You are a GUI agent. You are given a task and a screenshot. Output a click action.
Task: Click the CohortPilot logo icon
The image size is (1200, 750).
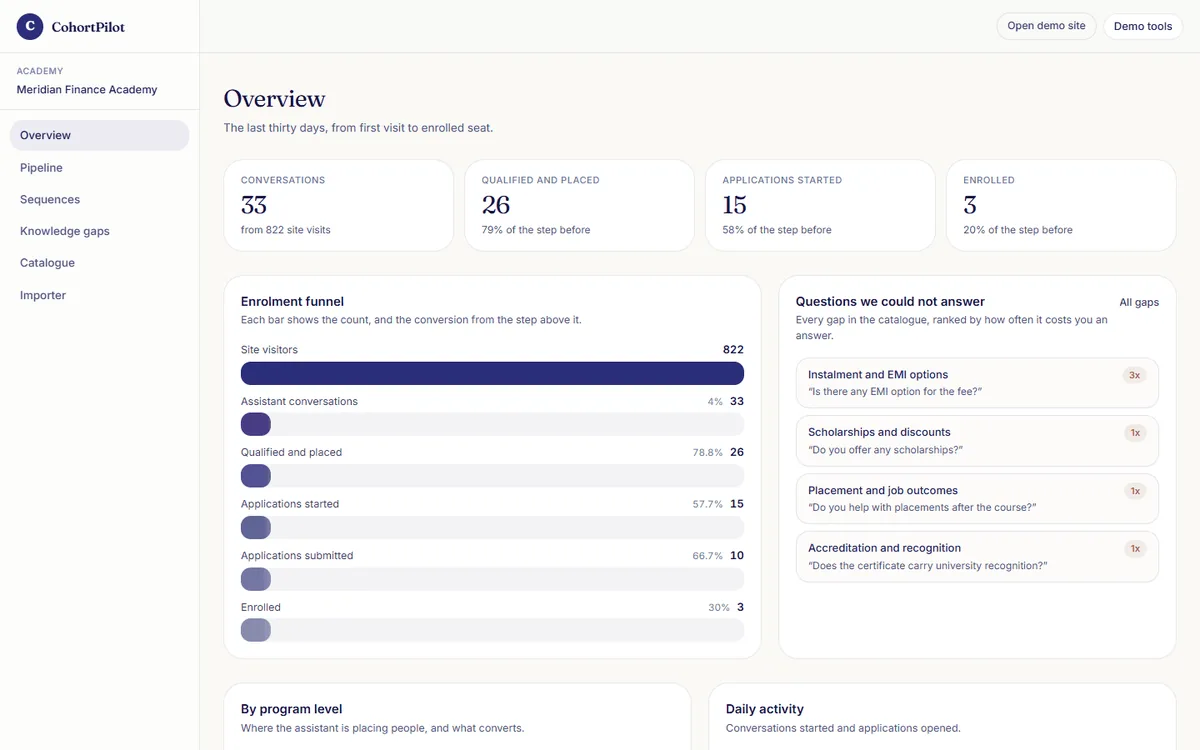coord(30,27)
